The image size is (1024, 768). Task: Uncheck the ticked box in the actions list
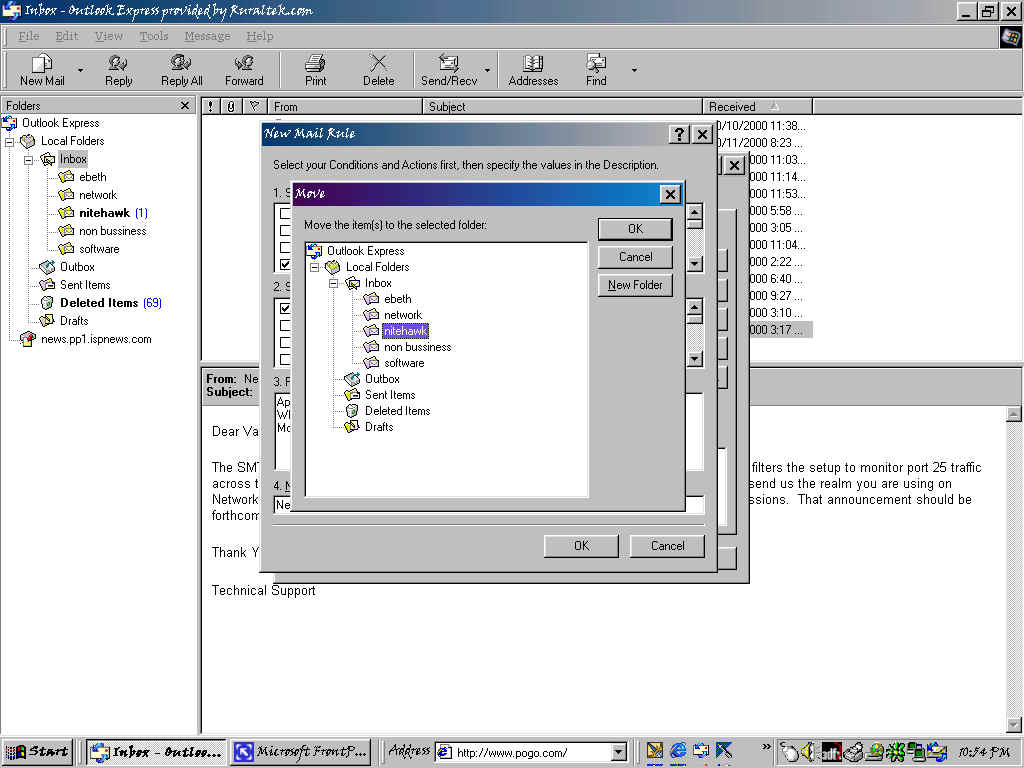click(x=285, y=308)
